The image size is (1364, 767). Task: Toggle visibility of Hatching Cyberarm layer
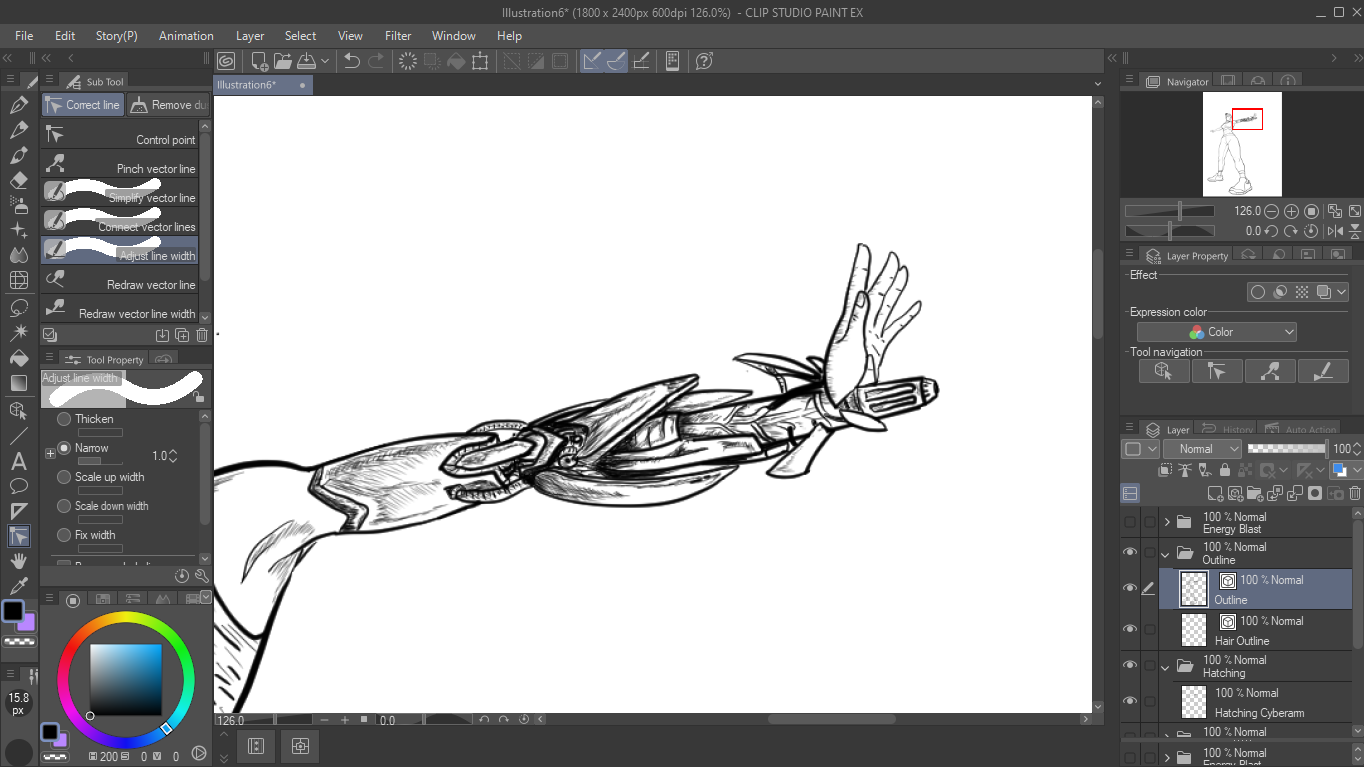[1130, 701]
